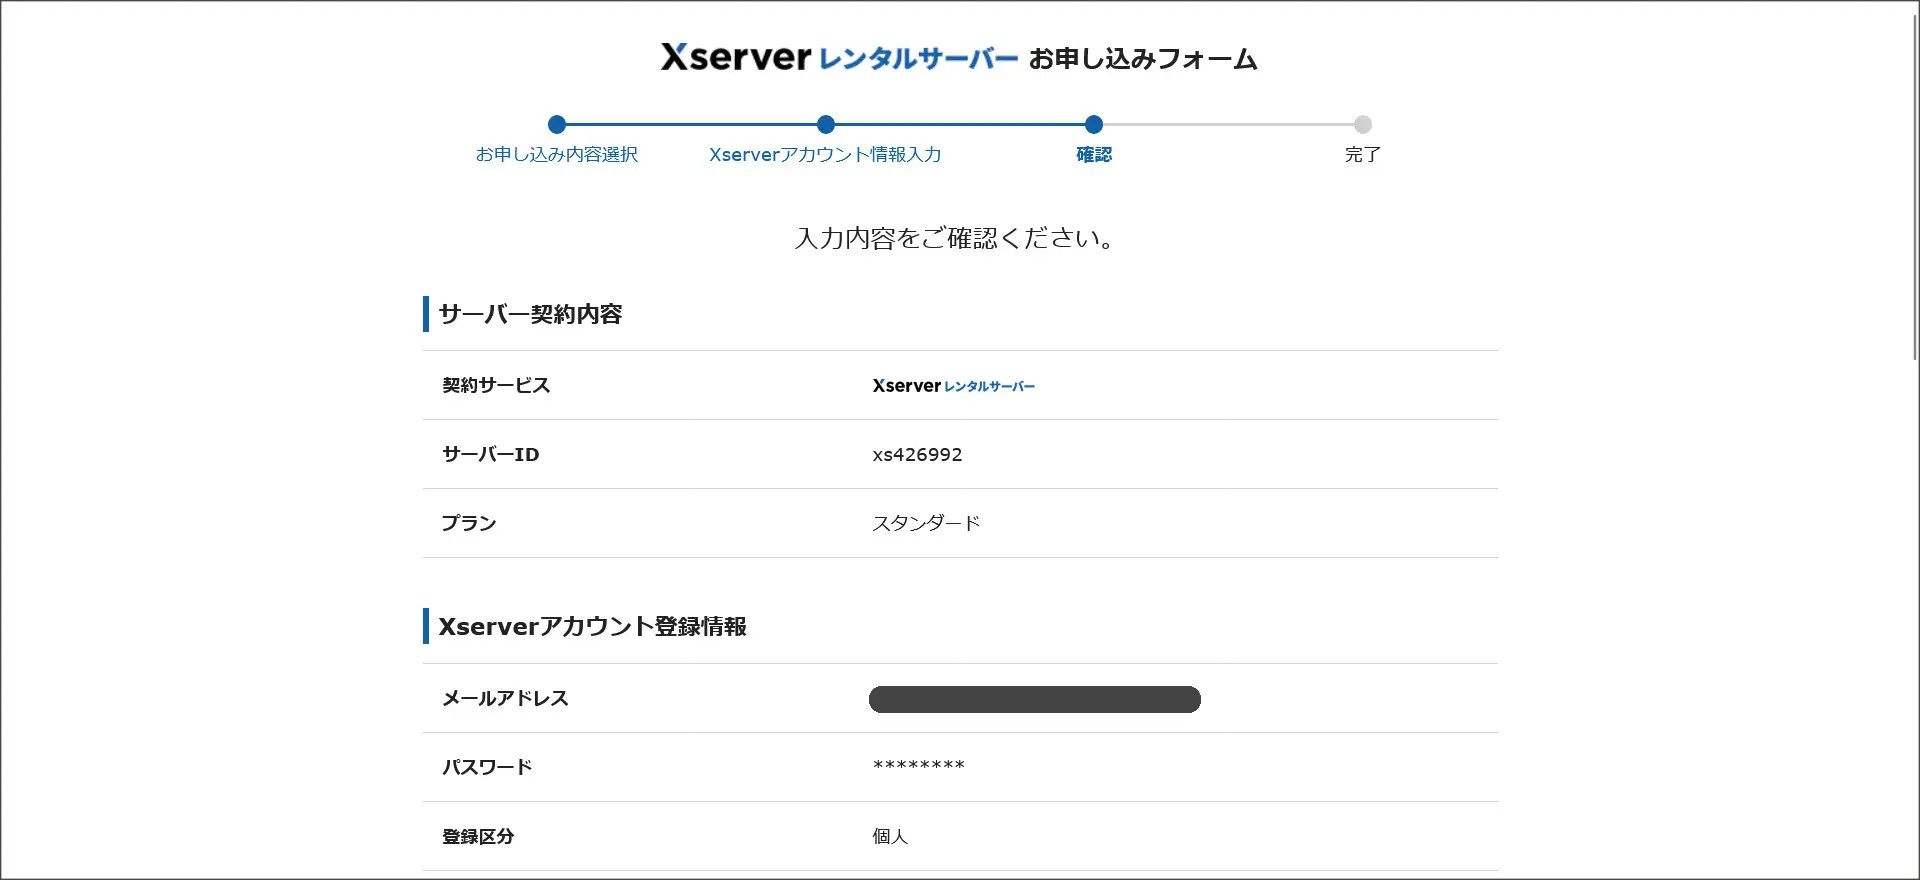This screenshot has height=880, width=1920.
Task: Click the 登録区分 row label
Action: click(x=478, y=836)
